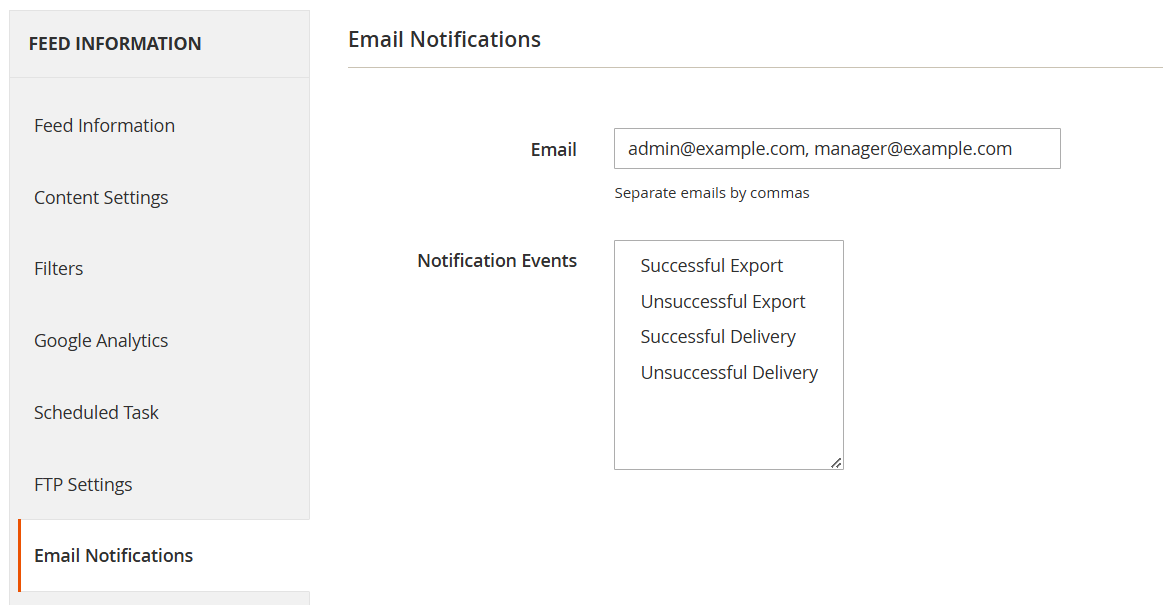The height and width of the screenshot is (605, 1163).
Task: Click the Email field label
Action: (x=553, y=150)
